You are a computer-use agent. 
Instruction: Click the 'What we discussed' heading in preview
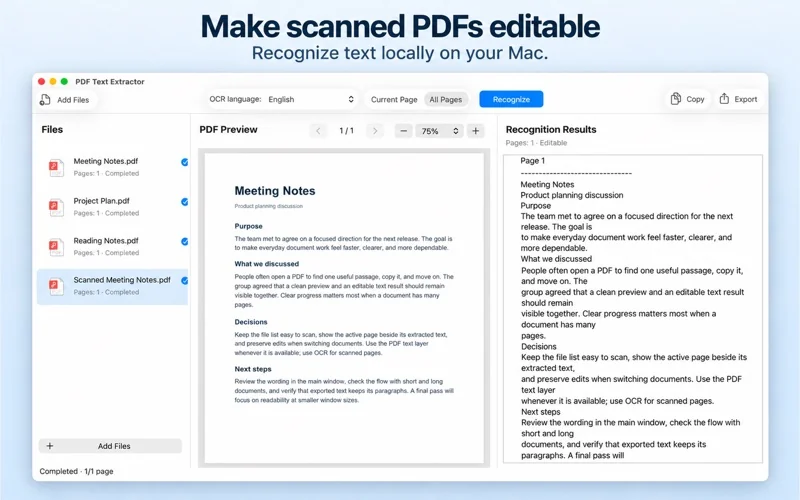pyautogui.click(x=266, y=264)
